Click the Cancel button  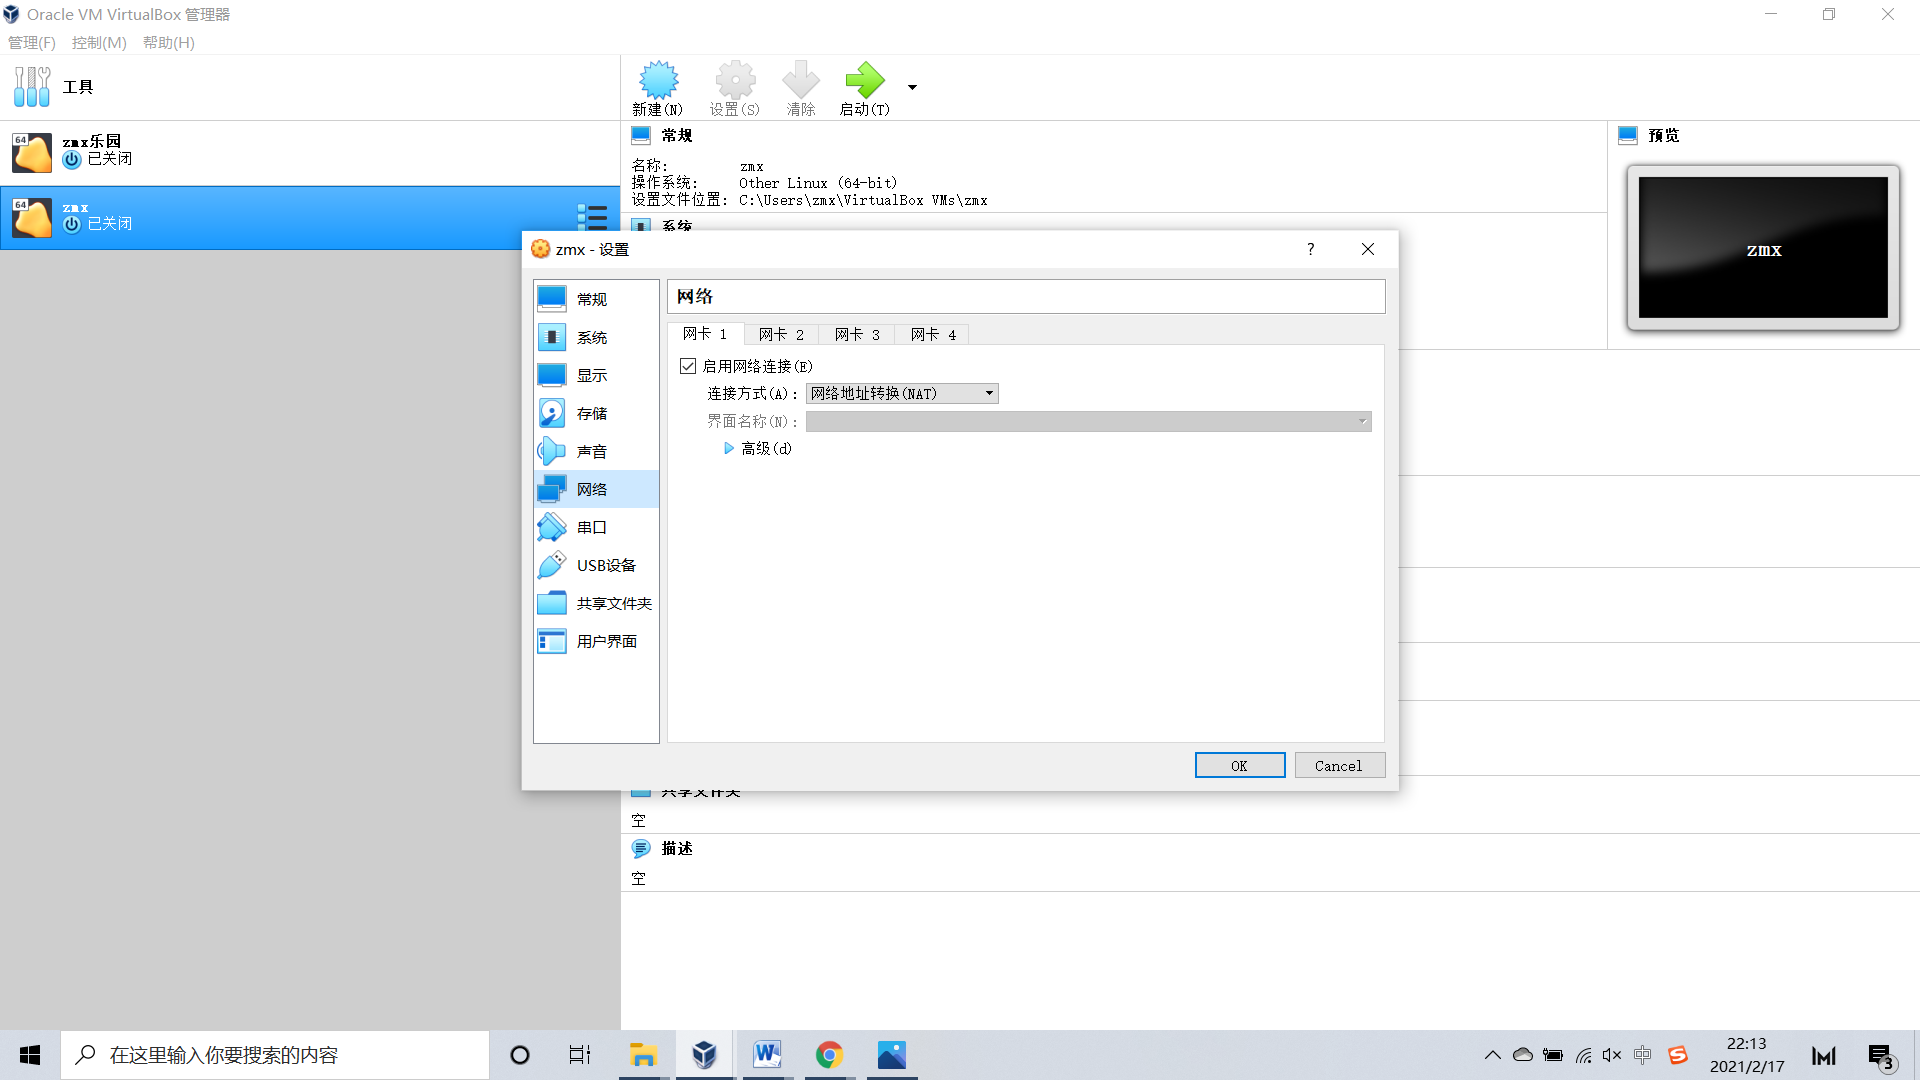pos(1338,765)
